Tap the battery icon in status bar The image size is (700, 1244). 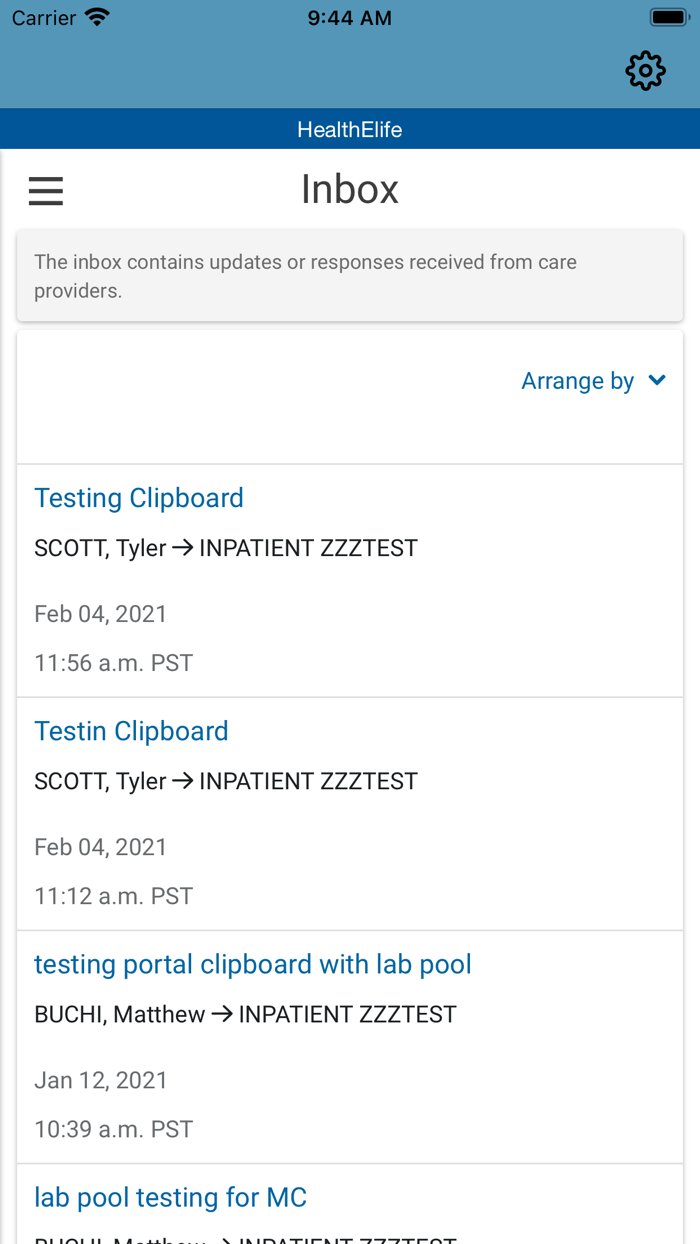coord(667,18)
